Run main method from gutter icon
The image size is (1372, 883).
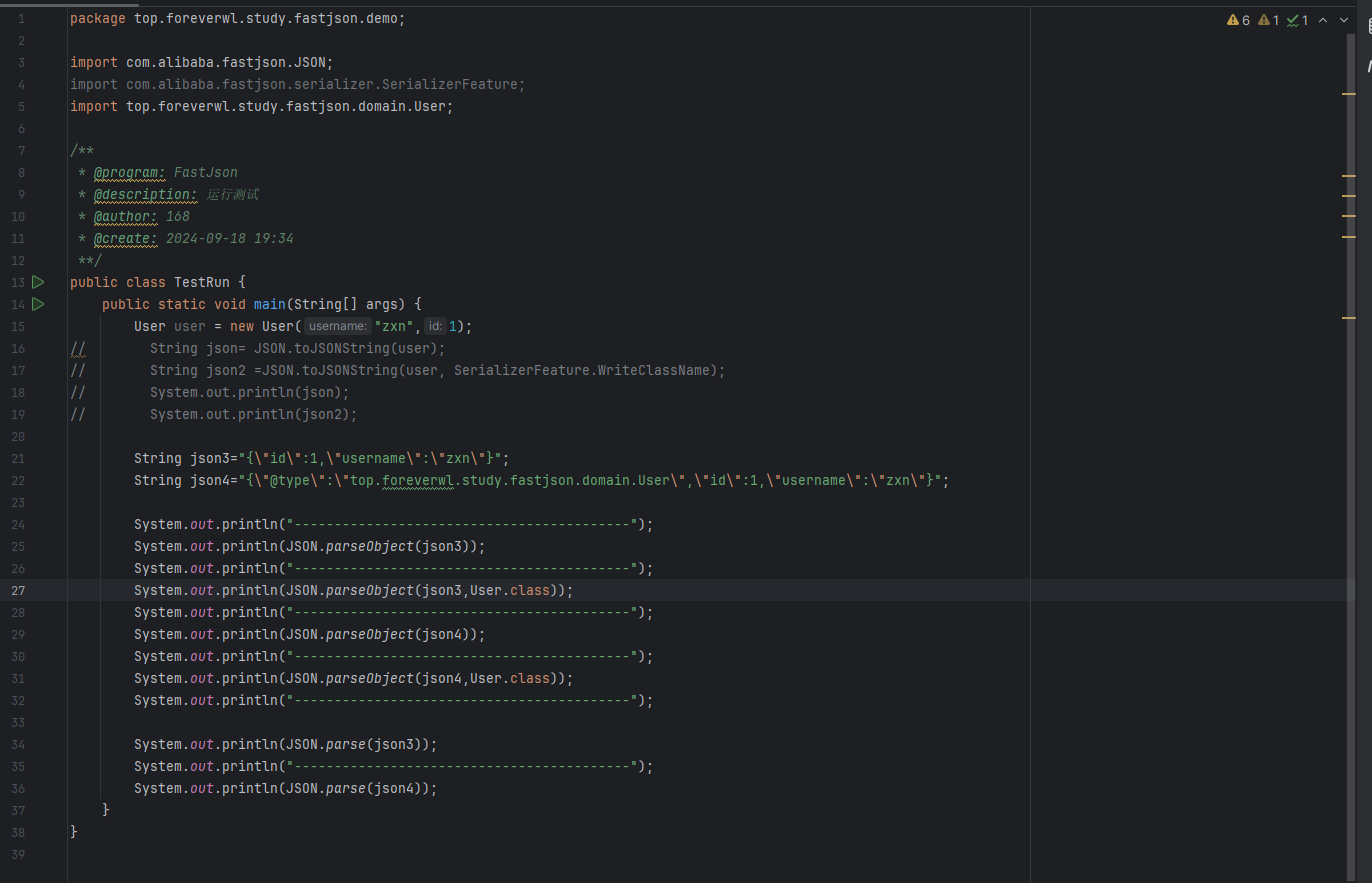pos(38,304)
